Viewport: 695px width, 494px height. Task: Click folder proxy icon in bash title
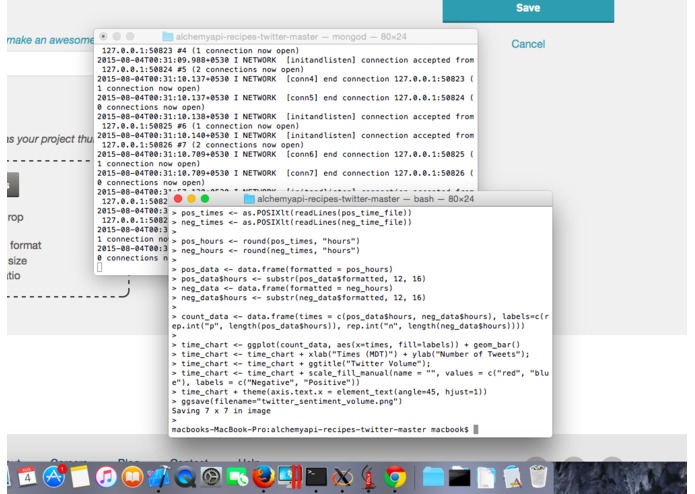[249, 198]
